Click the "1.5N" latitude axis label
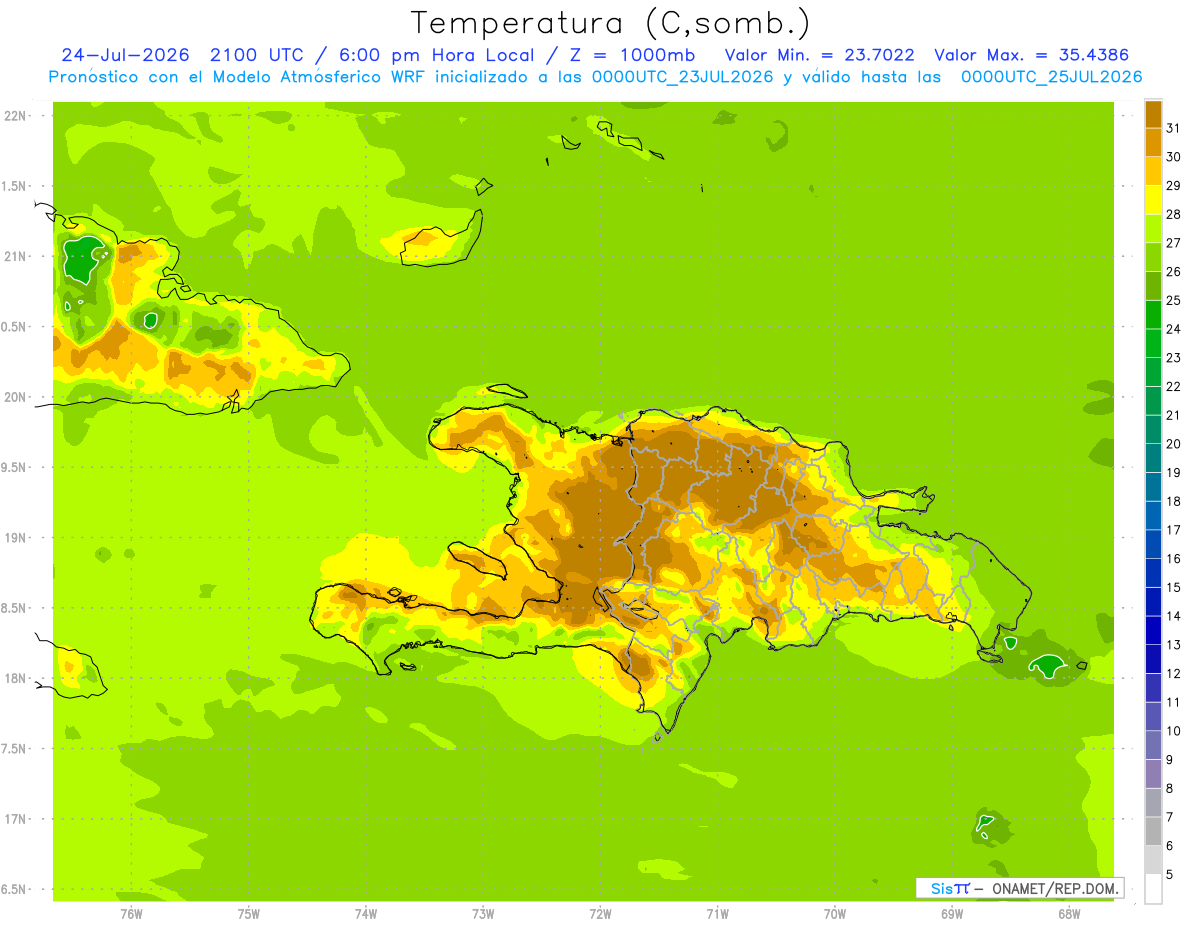Viewport: 1200px width, 927px height. click(x=13, y=186)
